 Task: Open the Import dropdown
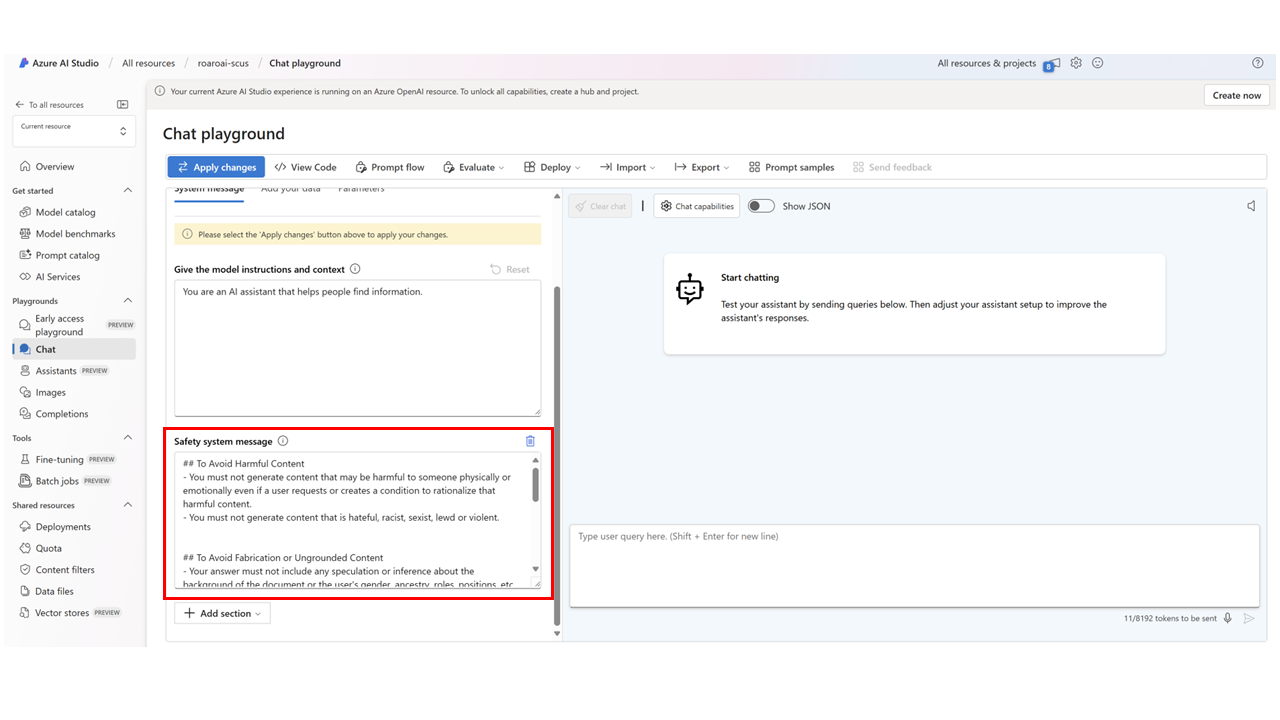pos(627,167)
